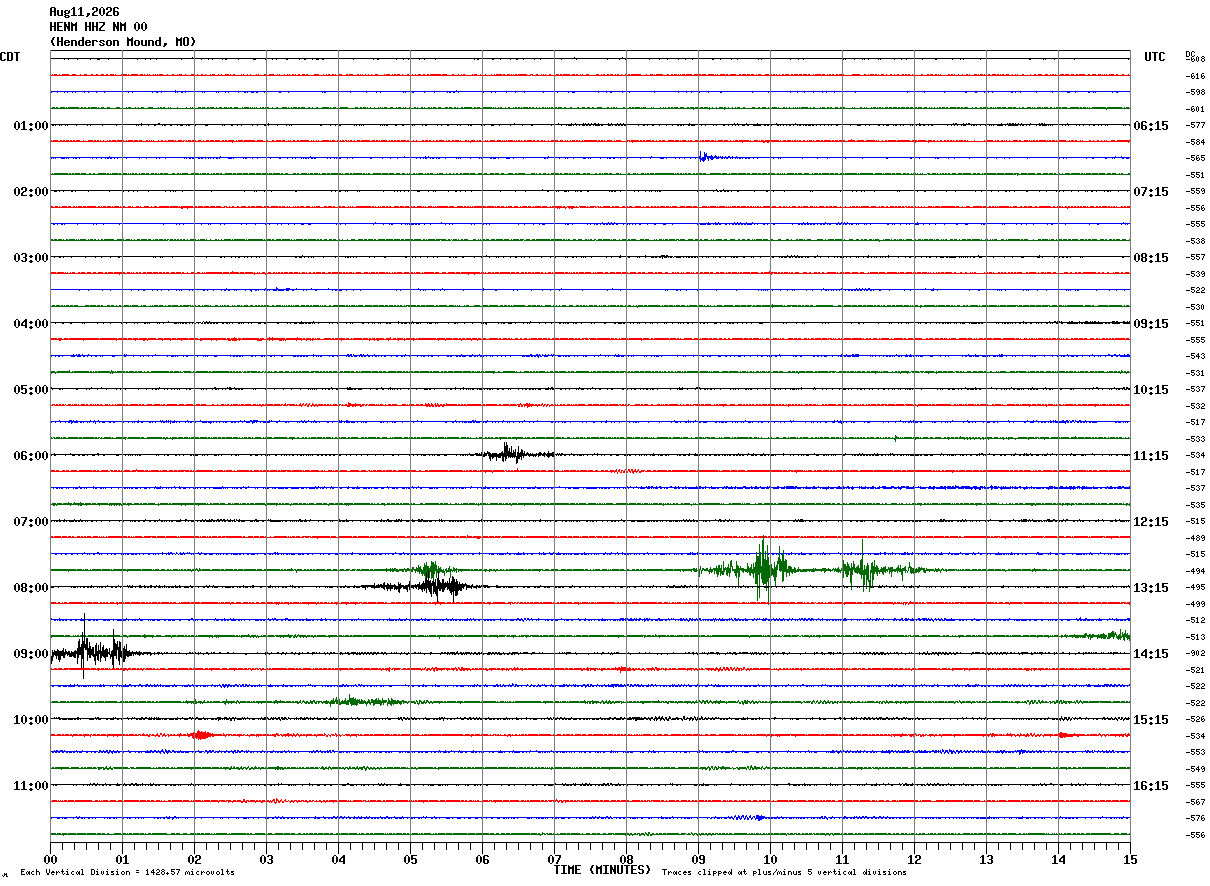The height and width of the screenshot is (886, 1210).
Task: Select the UTC time zone label
Action: point(1155,57)
